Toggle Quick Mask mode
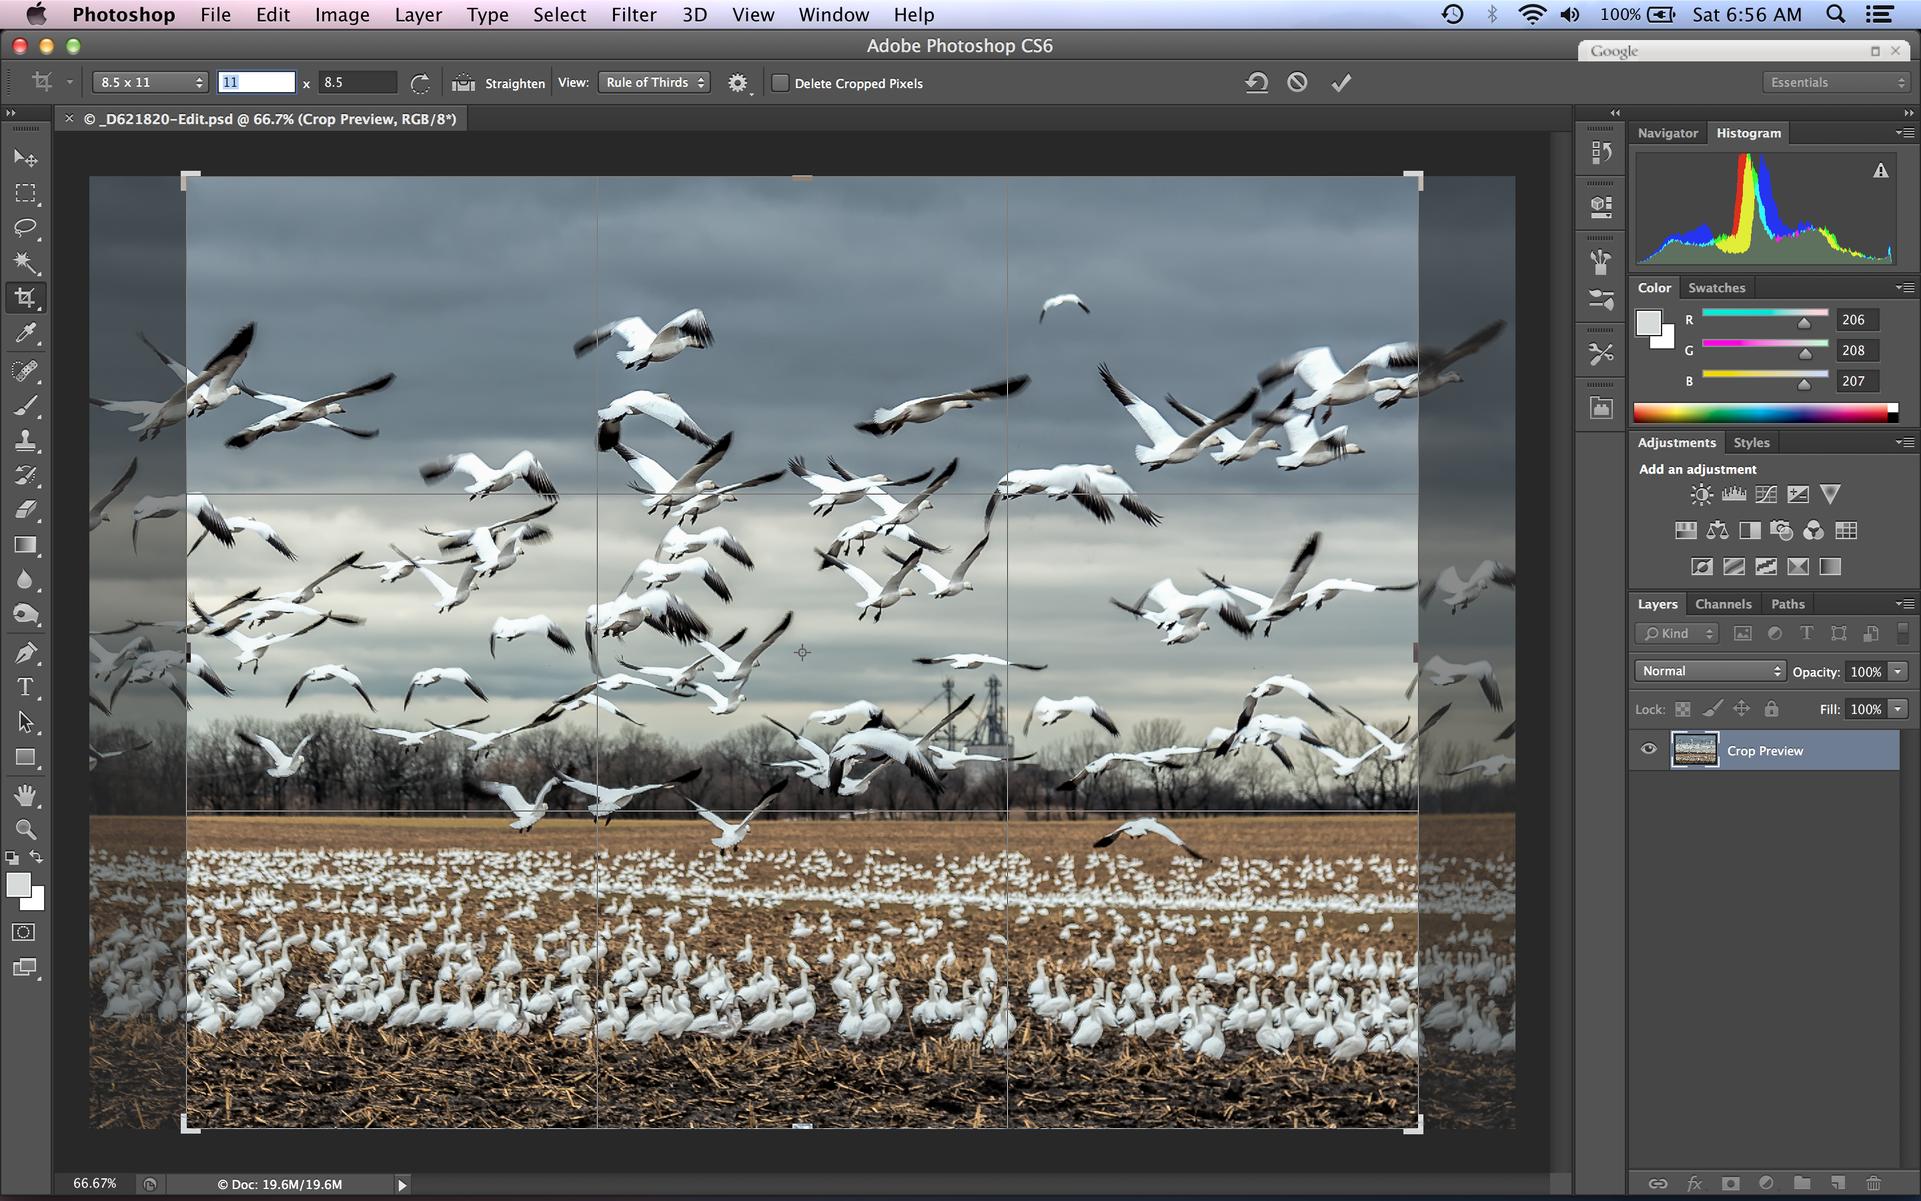 point(24,932)
